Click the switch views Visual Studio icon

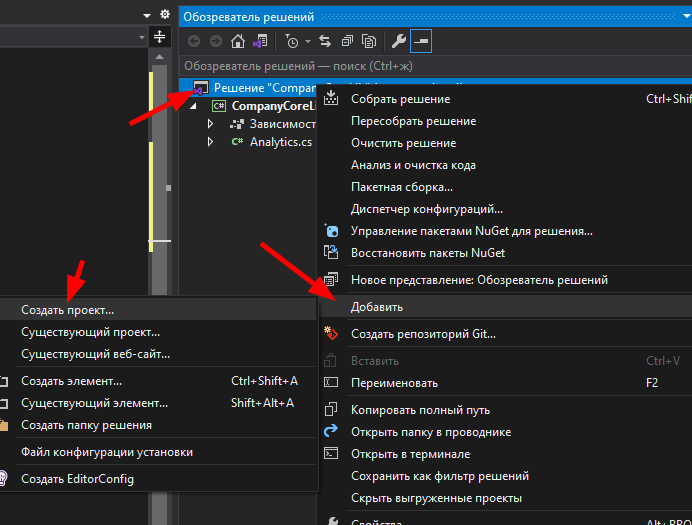coord(259,41)
